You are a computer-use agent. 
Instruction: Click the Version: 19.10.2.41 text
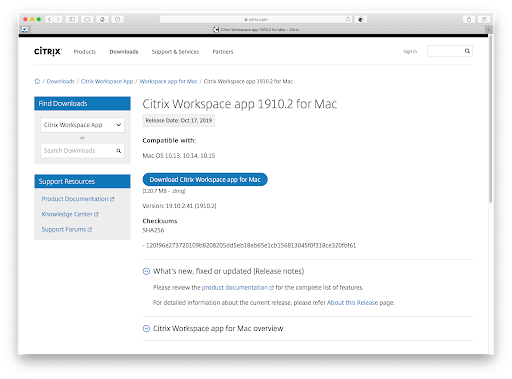click(179, 206)
